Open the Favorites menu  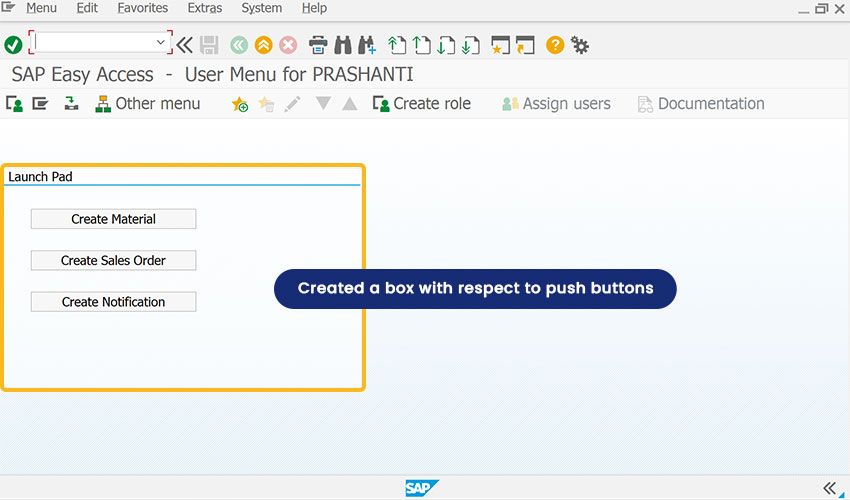[143, 8]
